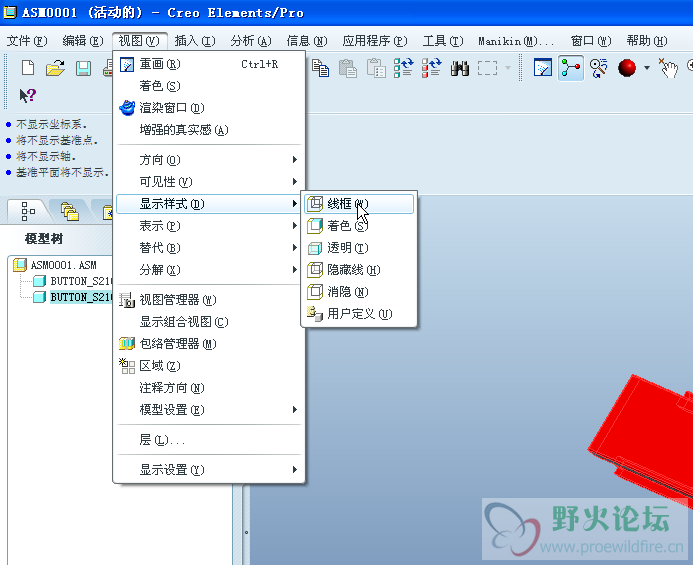
Task: Open the 工具(T) menu
Action: (443, 41)
